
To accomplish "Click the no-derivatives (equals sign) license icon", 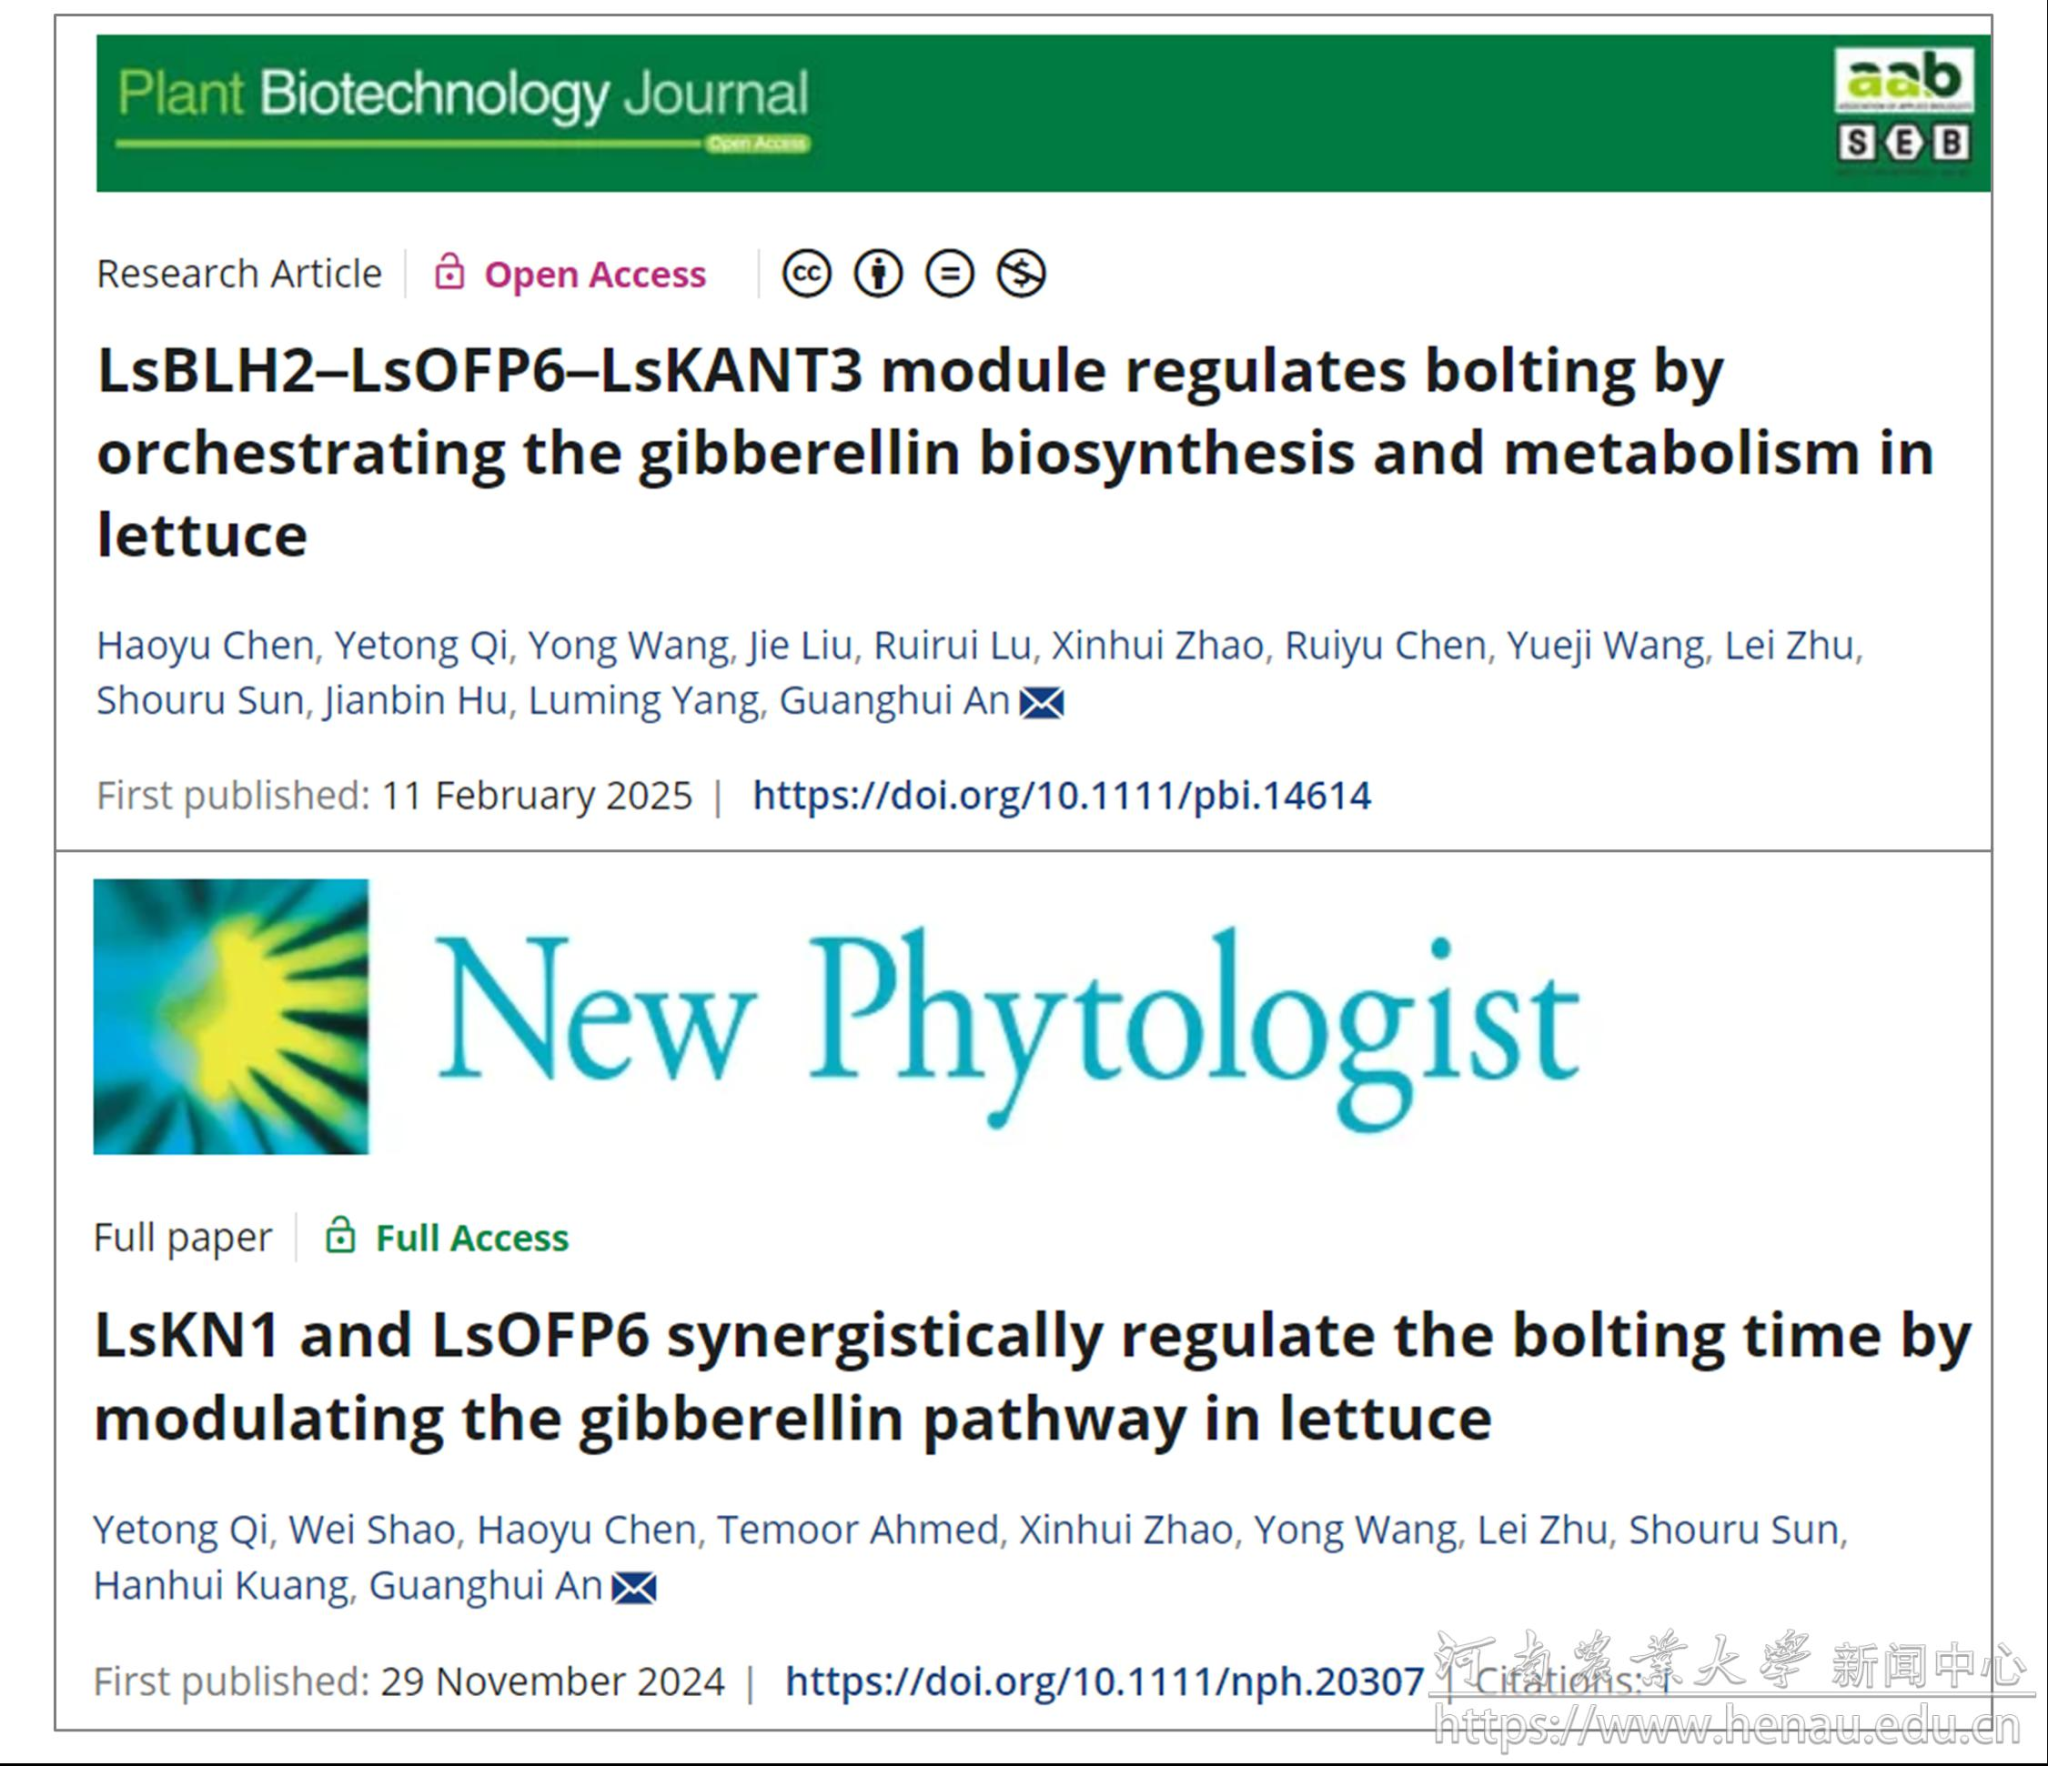I will point(949,273).
